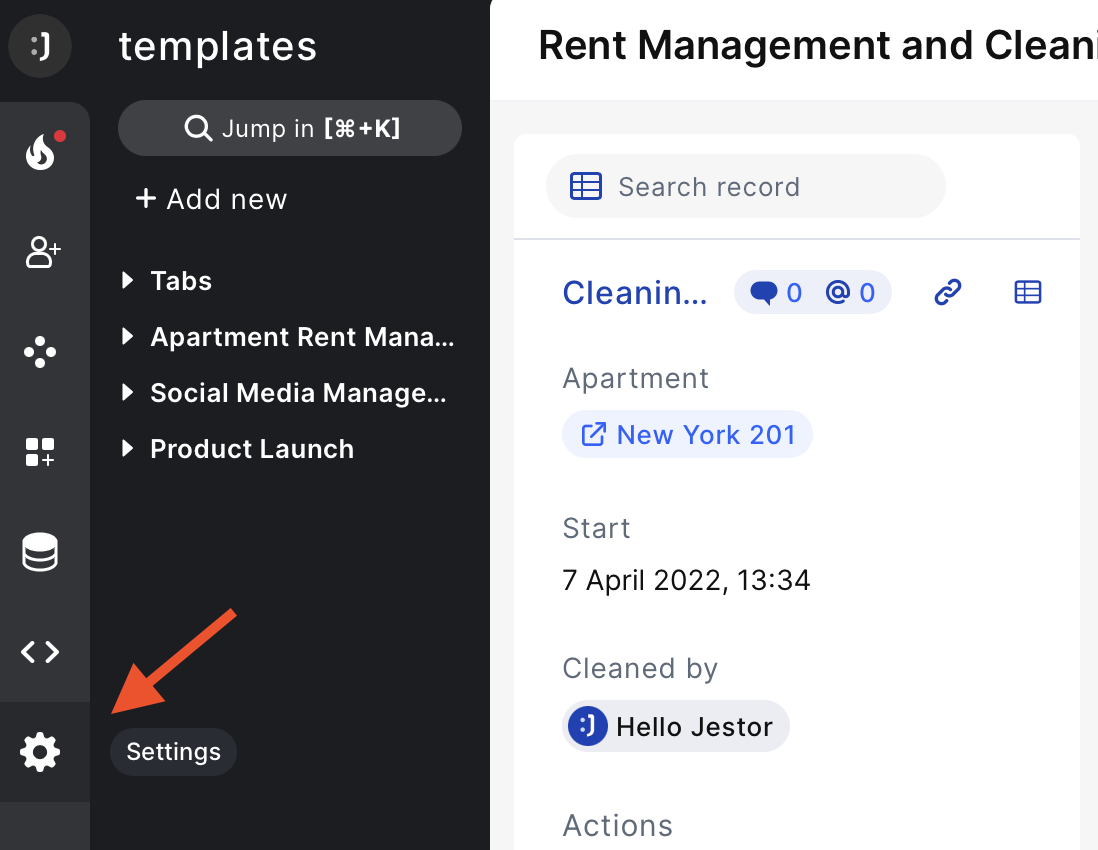Select Product Launch in sidebar
This screenshot has width=1098, height=850.
[x=252, y=449]
